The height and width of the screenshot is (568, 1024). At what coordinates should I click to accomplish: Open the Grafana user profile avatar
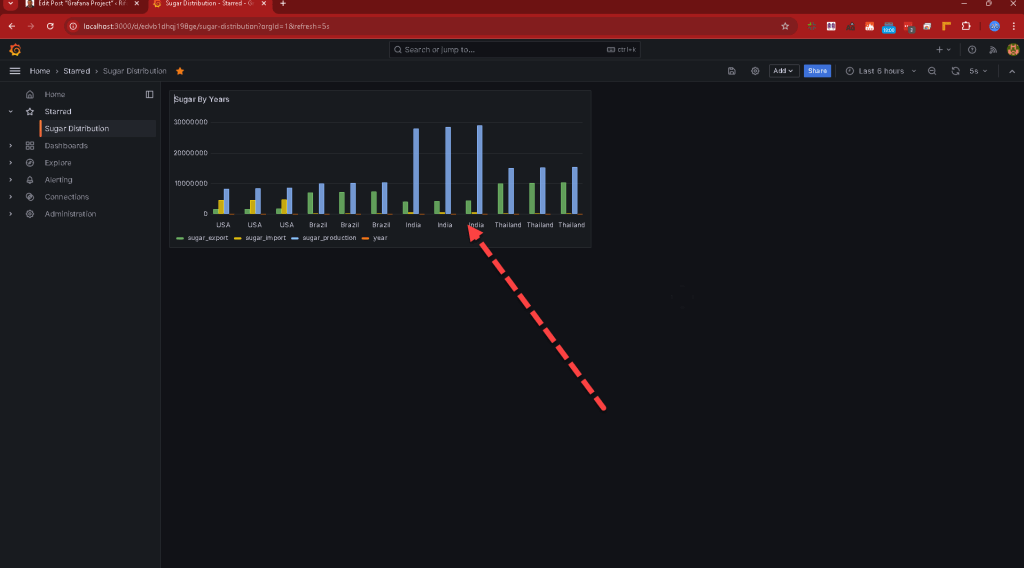click(x=1013, y=50)
